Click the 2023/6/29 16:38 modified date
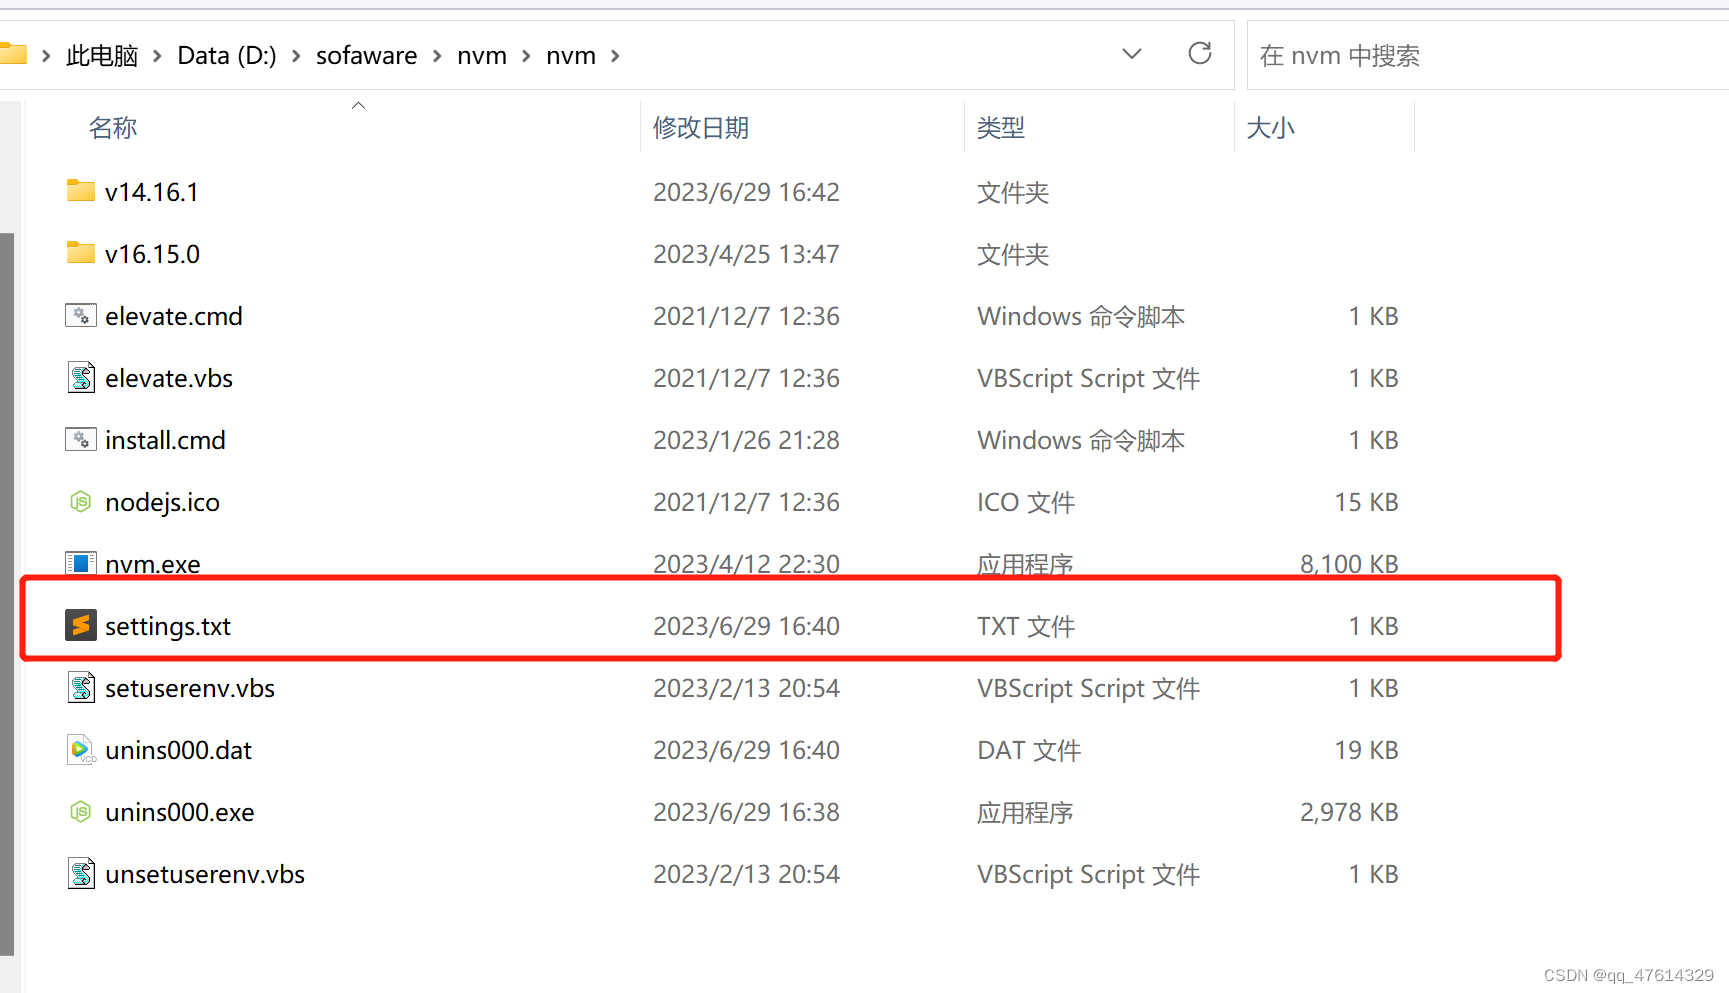The height and width of the screenshot is (993, 1729). (746, 812)
